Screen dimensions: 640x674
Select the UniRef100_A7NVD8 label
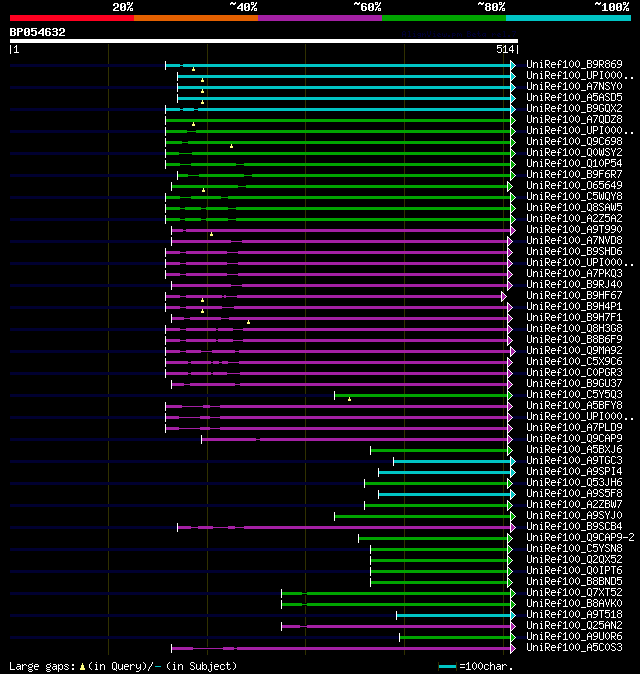(574, 241)
